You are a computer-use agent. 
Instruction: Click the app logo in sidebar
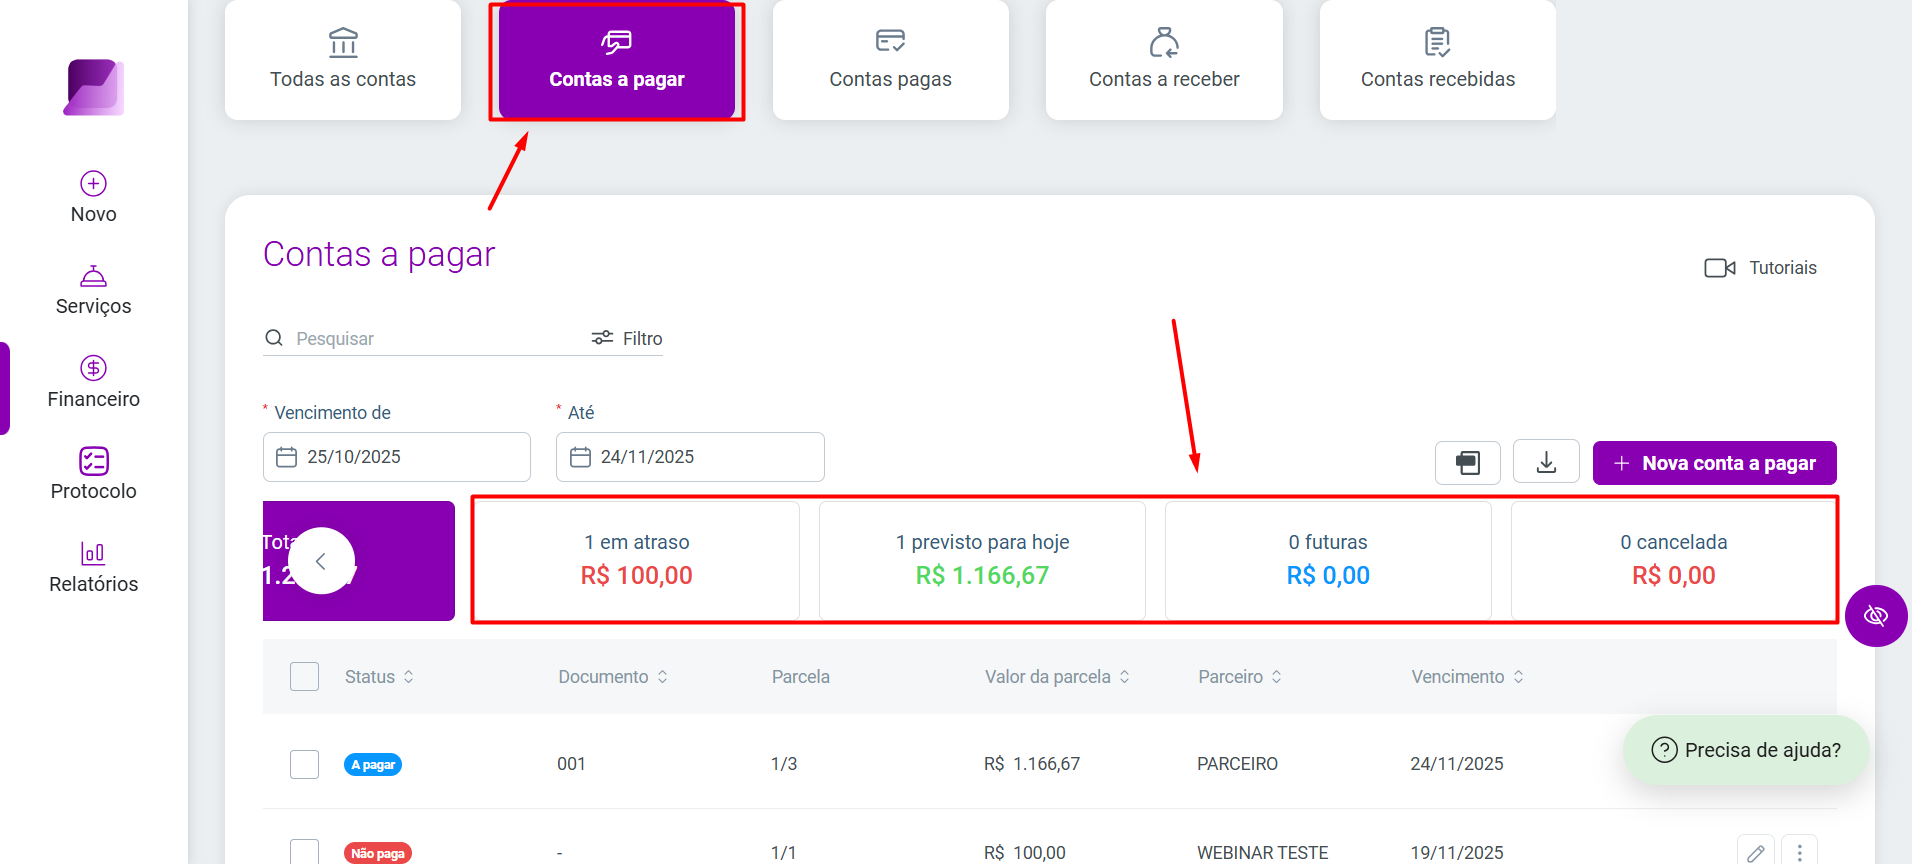coord(94,87)
